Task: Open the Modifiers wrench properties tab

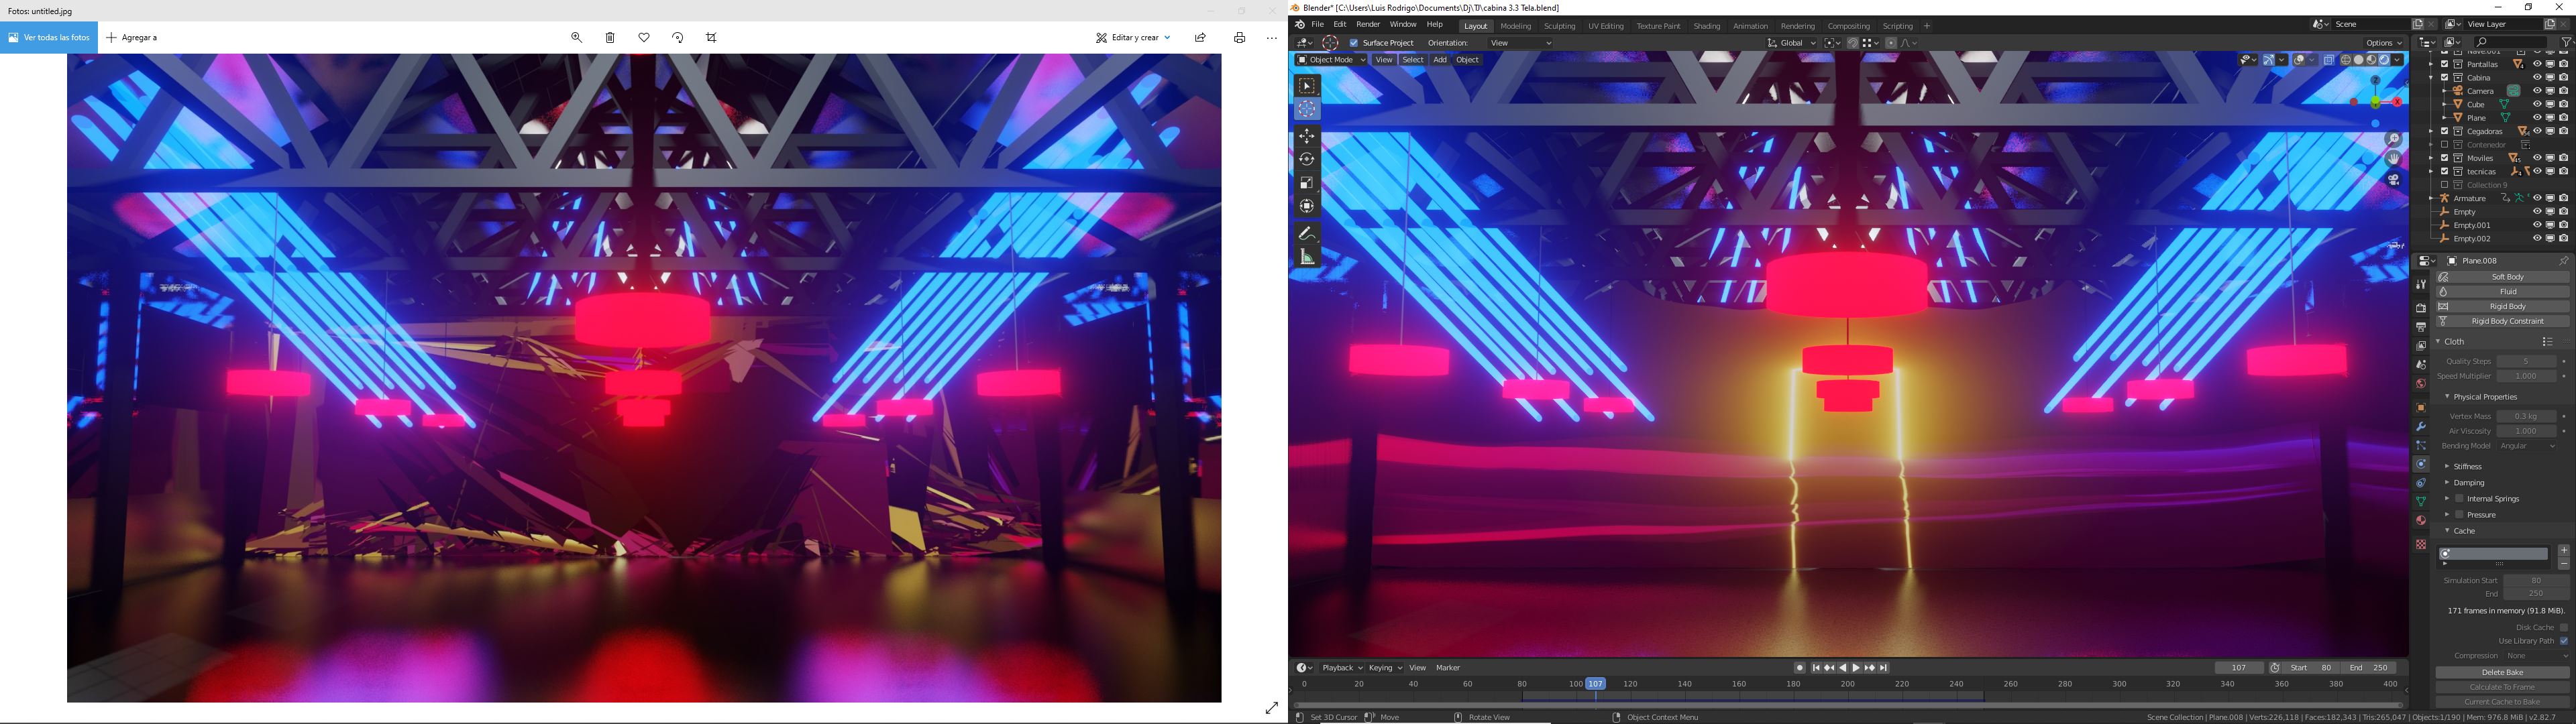Action: click(2421, 427)
